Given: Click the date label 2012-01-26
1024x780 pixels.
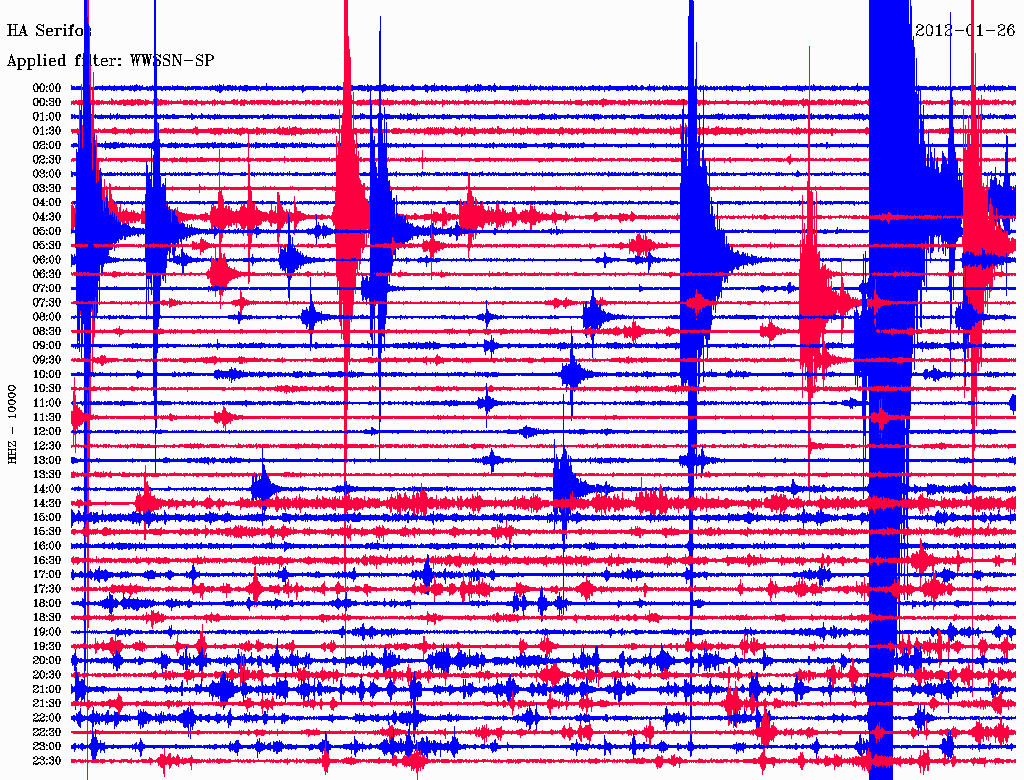Looking at the screenshot, I should [965, 30].
